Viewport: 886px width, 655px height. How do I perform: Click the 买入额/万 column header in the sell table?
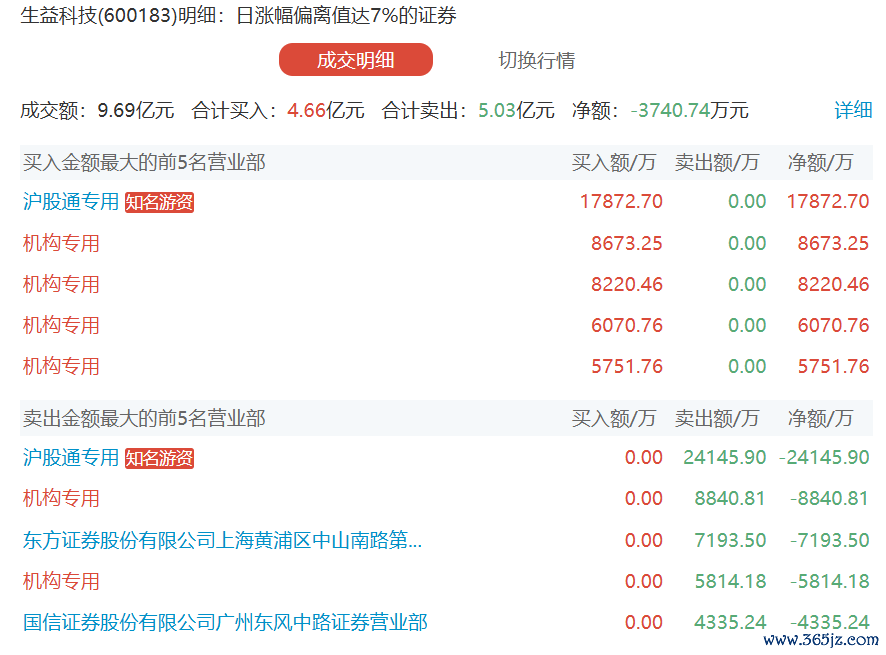point(613,418)
